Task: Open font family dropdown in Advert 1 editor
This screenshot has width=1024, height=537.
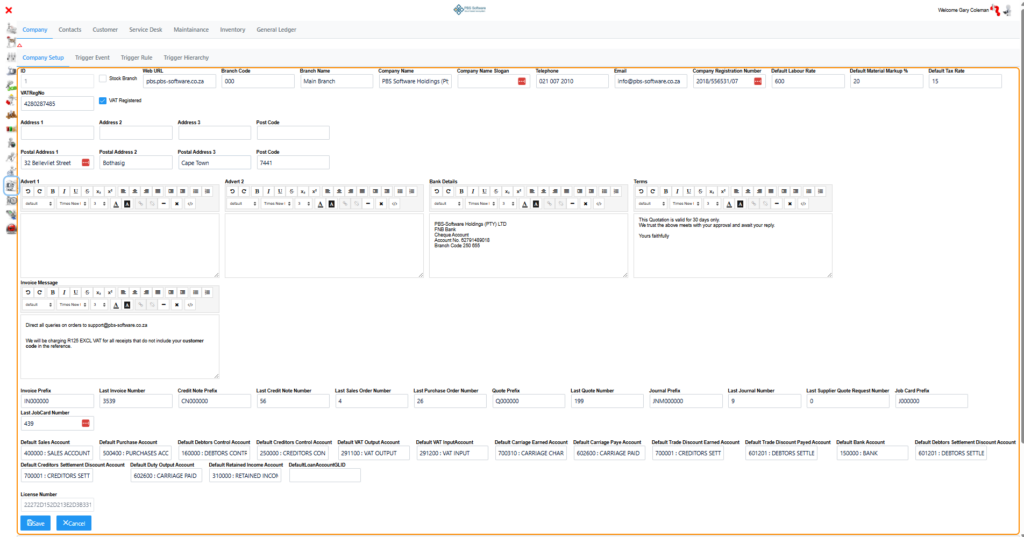Action: click(x=70, y=203)
